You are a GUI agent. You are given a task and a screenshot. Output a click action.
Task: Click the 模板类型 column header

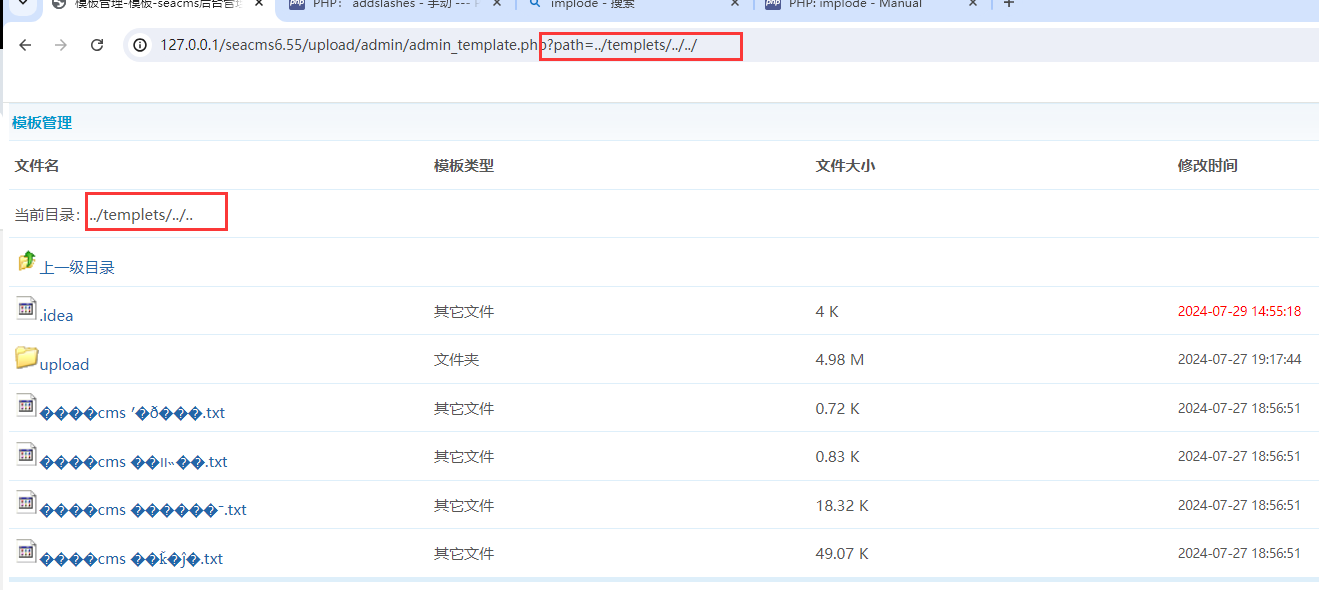[464, 166]
